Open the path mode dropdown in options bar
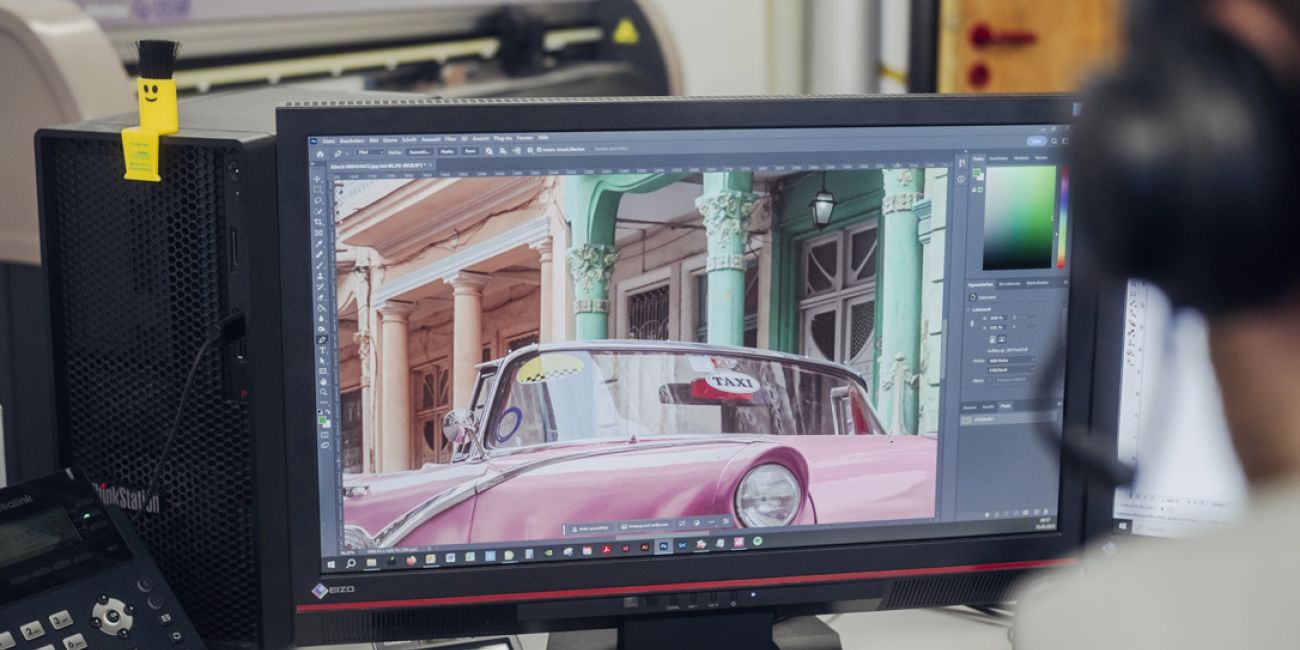Image resolution: width=1300 pixels, height=650 pixels. 370,152
